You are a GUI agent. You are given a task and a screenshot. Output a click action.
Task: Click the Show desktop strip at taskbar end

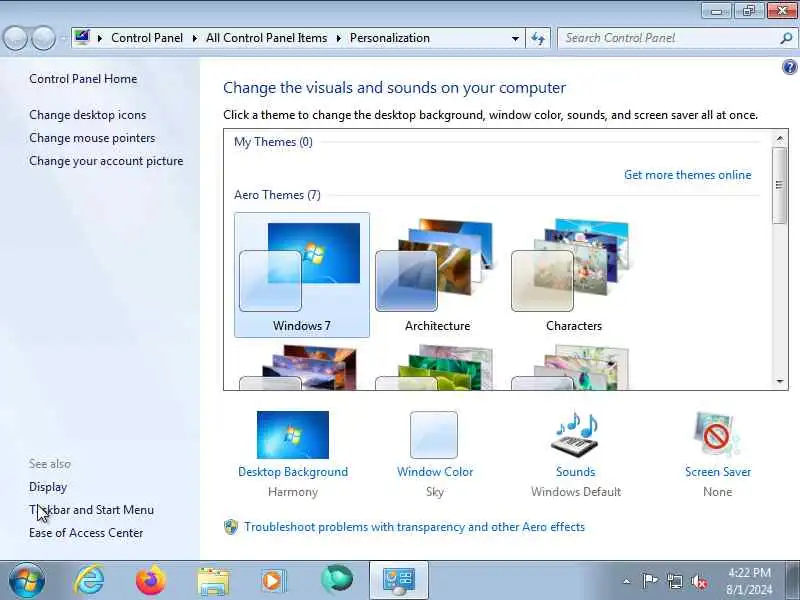click(x=794, y=580)
